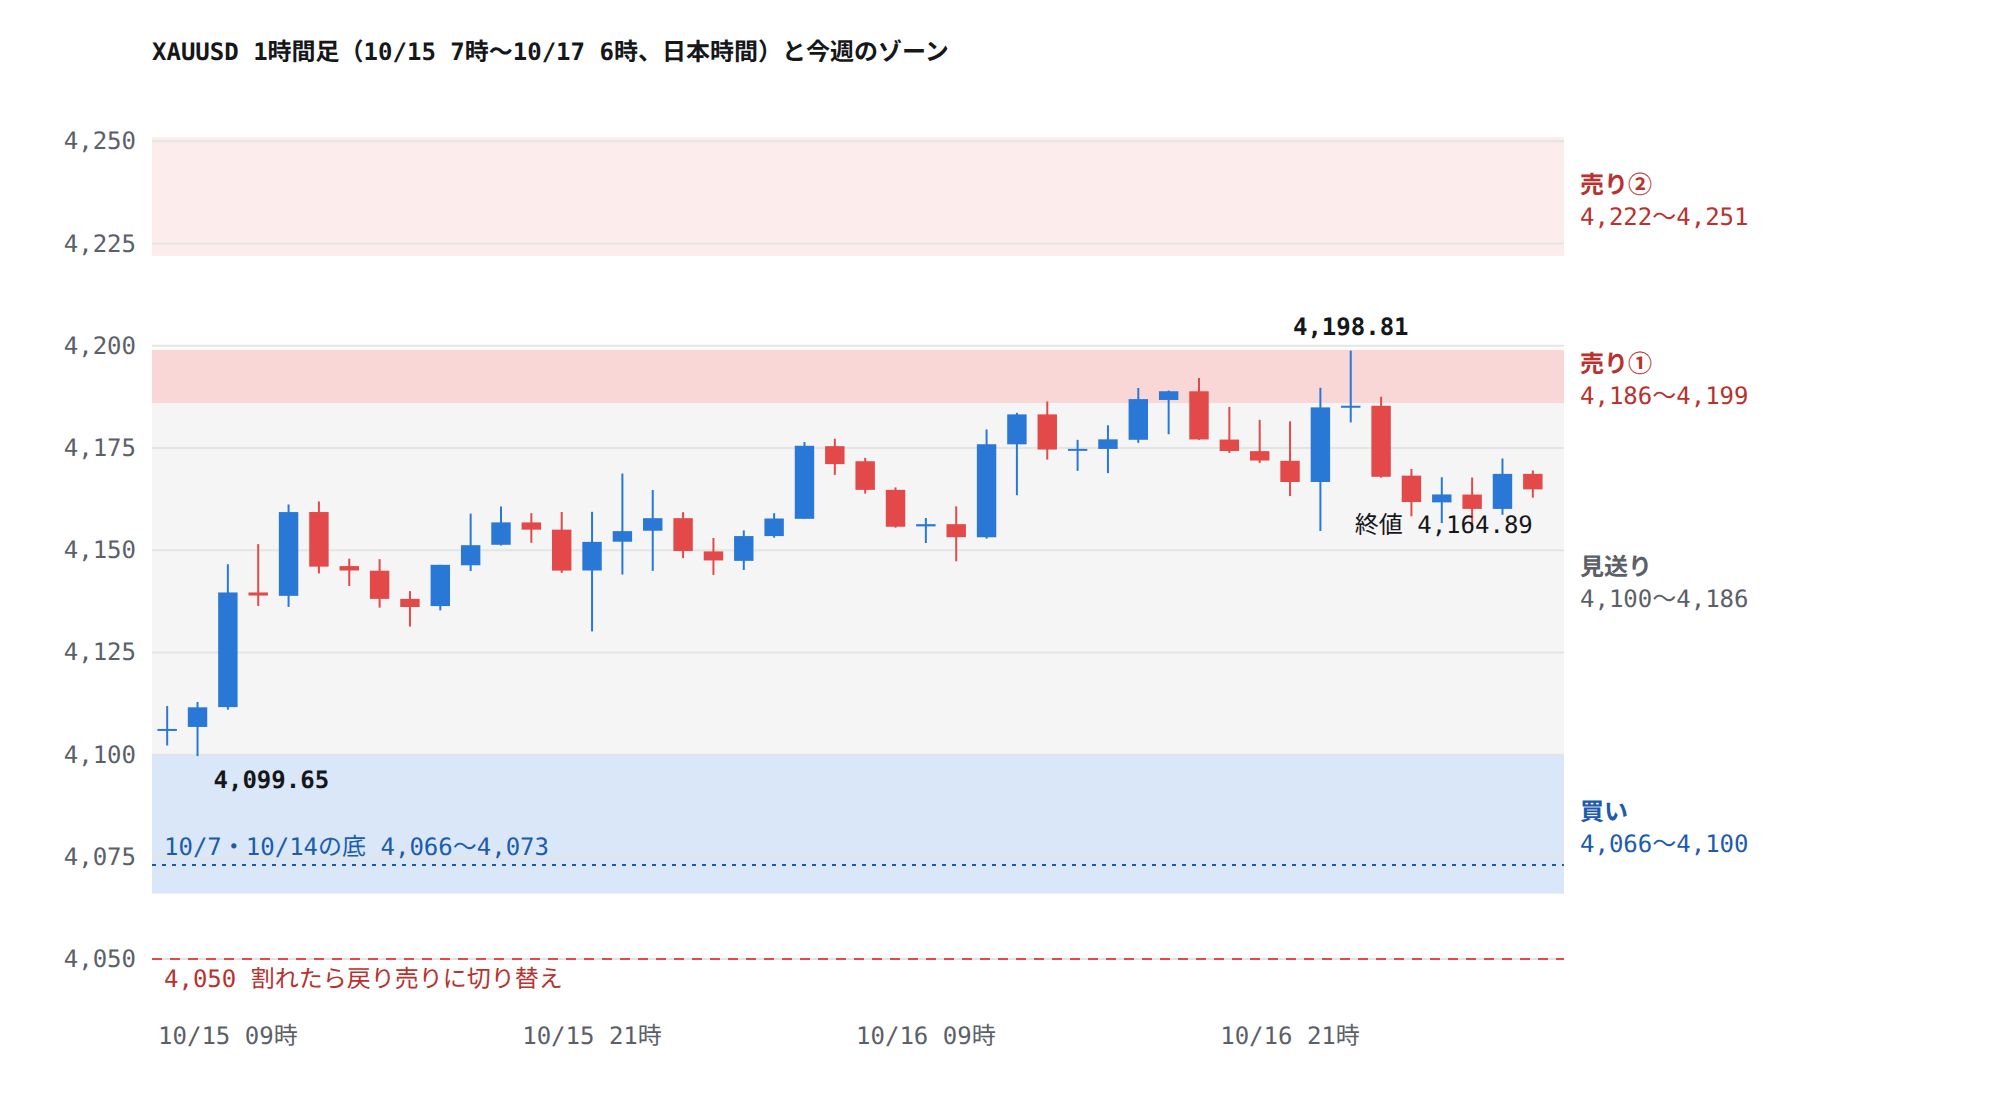
Task: Click the 4,225 y-axis label
Action: (99, 244)
